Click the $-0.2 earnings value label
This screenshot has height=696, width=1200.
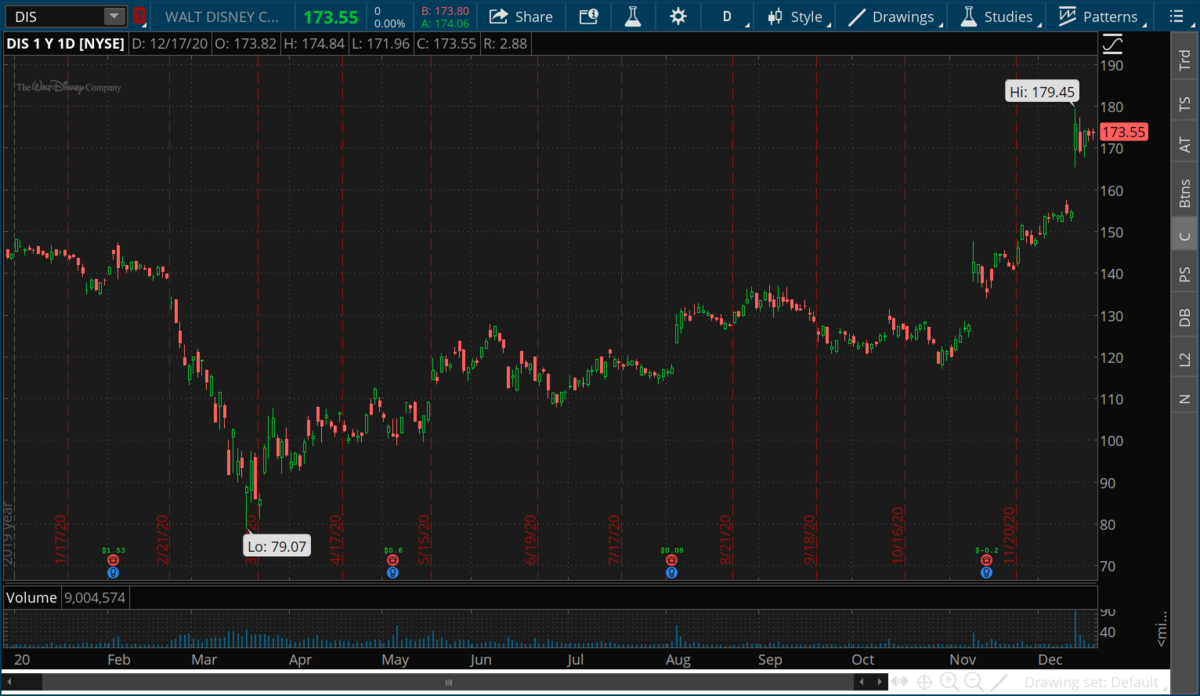click(x=987, y=550)
